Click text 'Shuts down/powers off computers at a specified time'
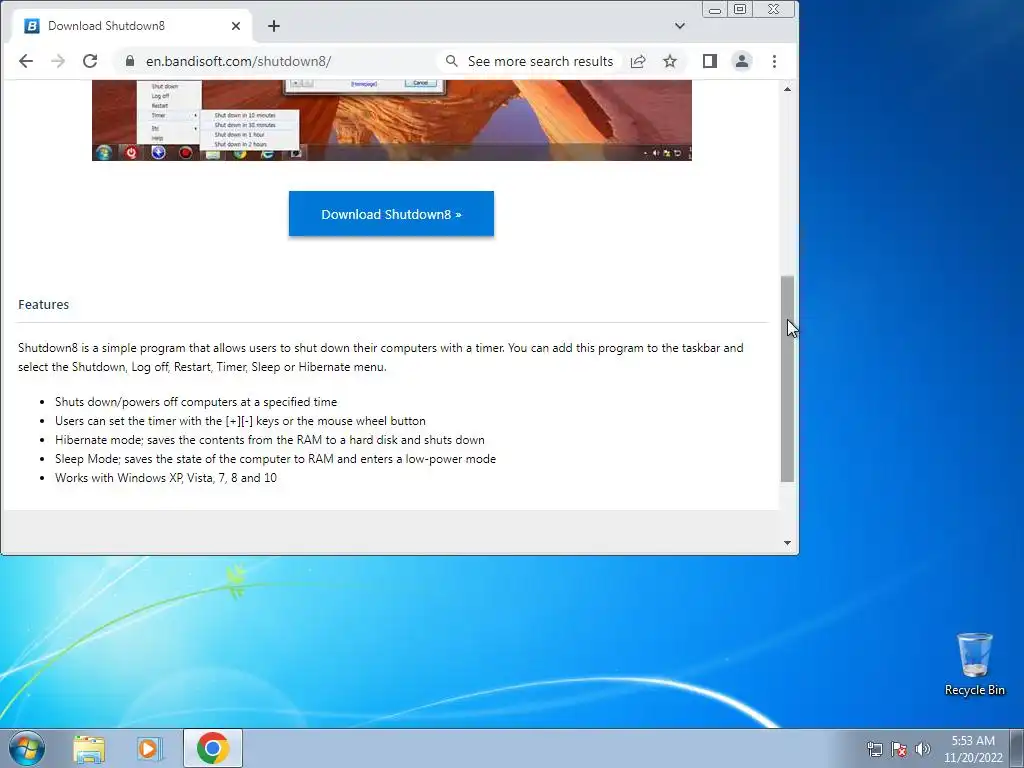This screenshot has width=1024, height=768. (x=196, y=402)
